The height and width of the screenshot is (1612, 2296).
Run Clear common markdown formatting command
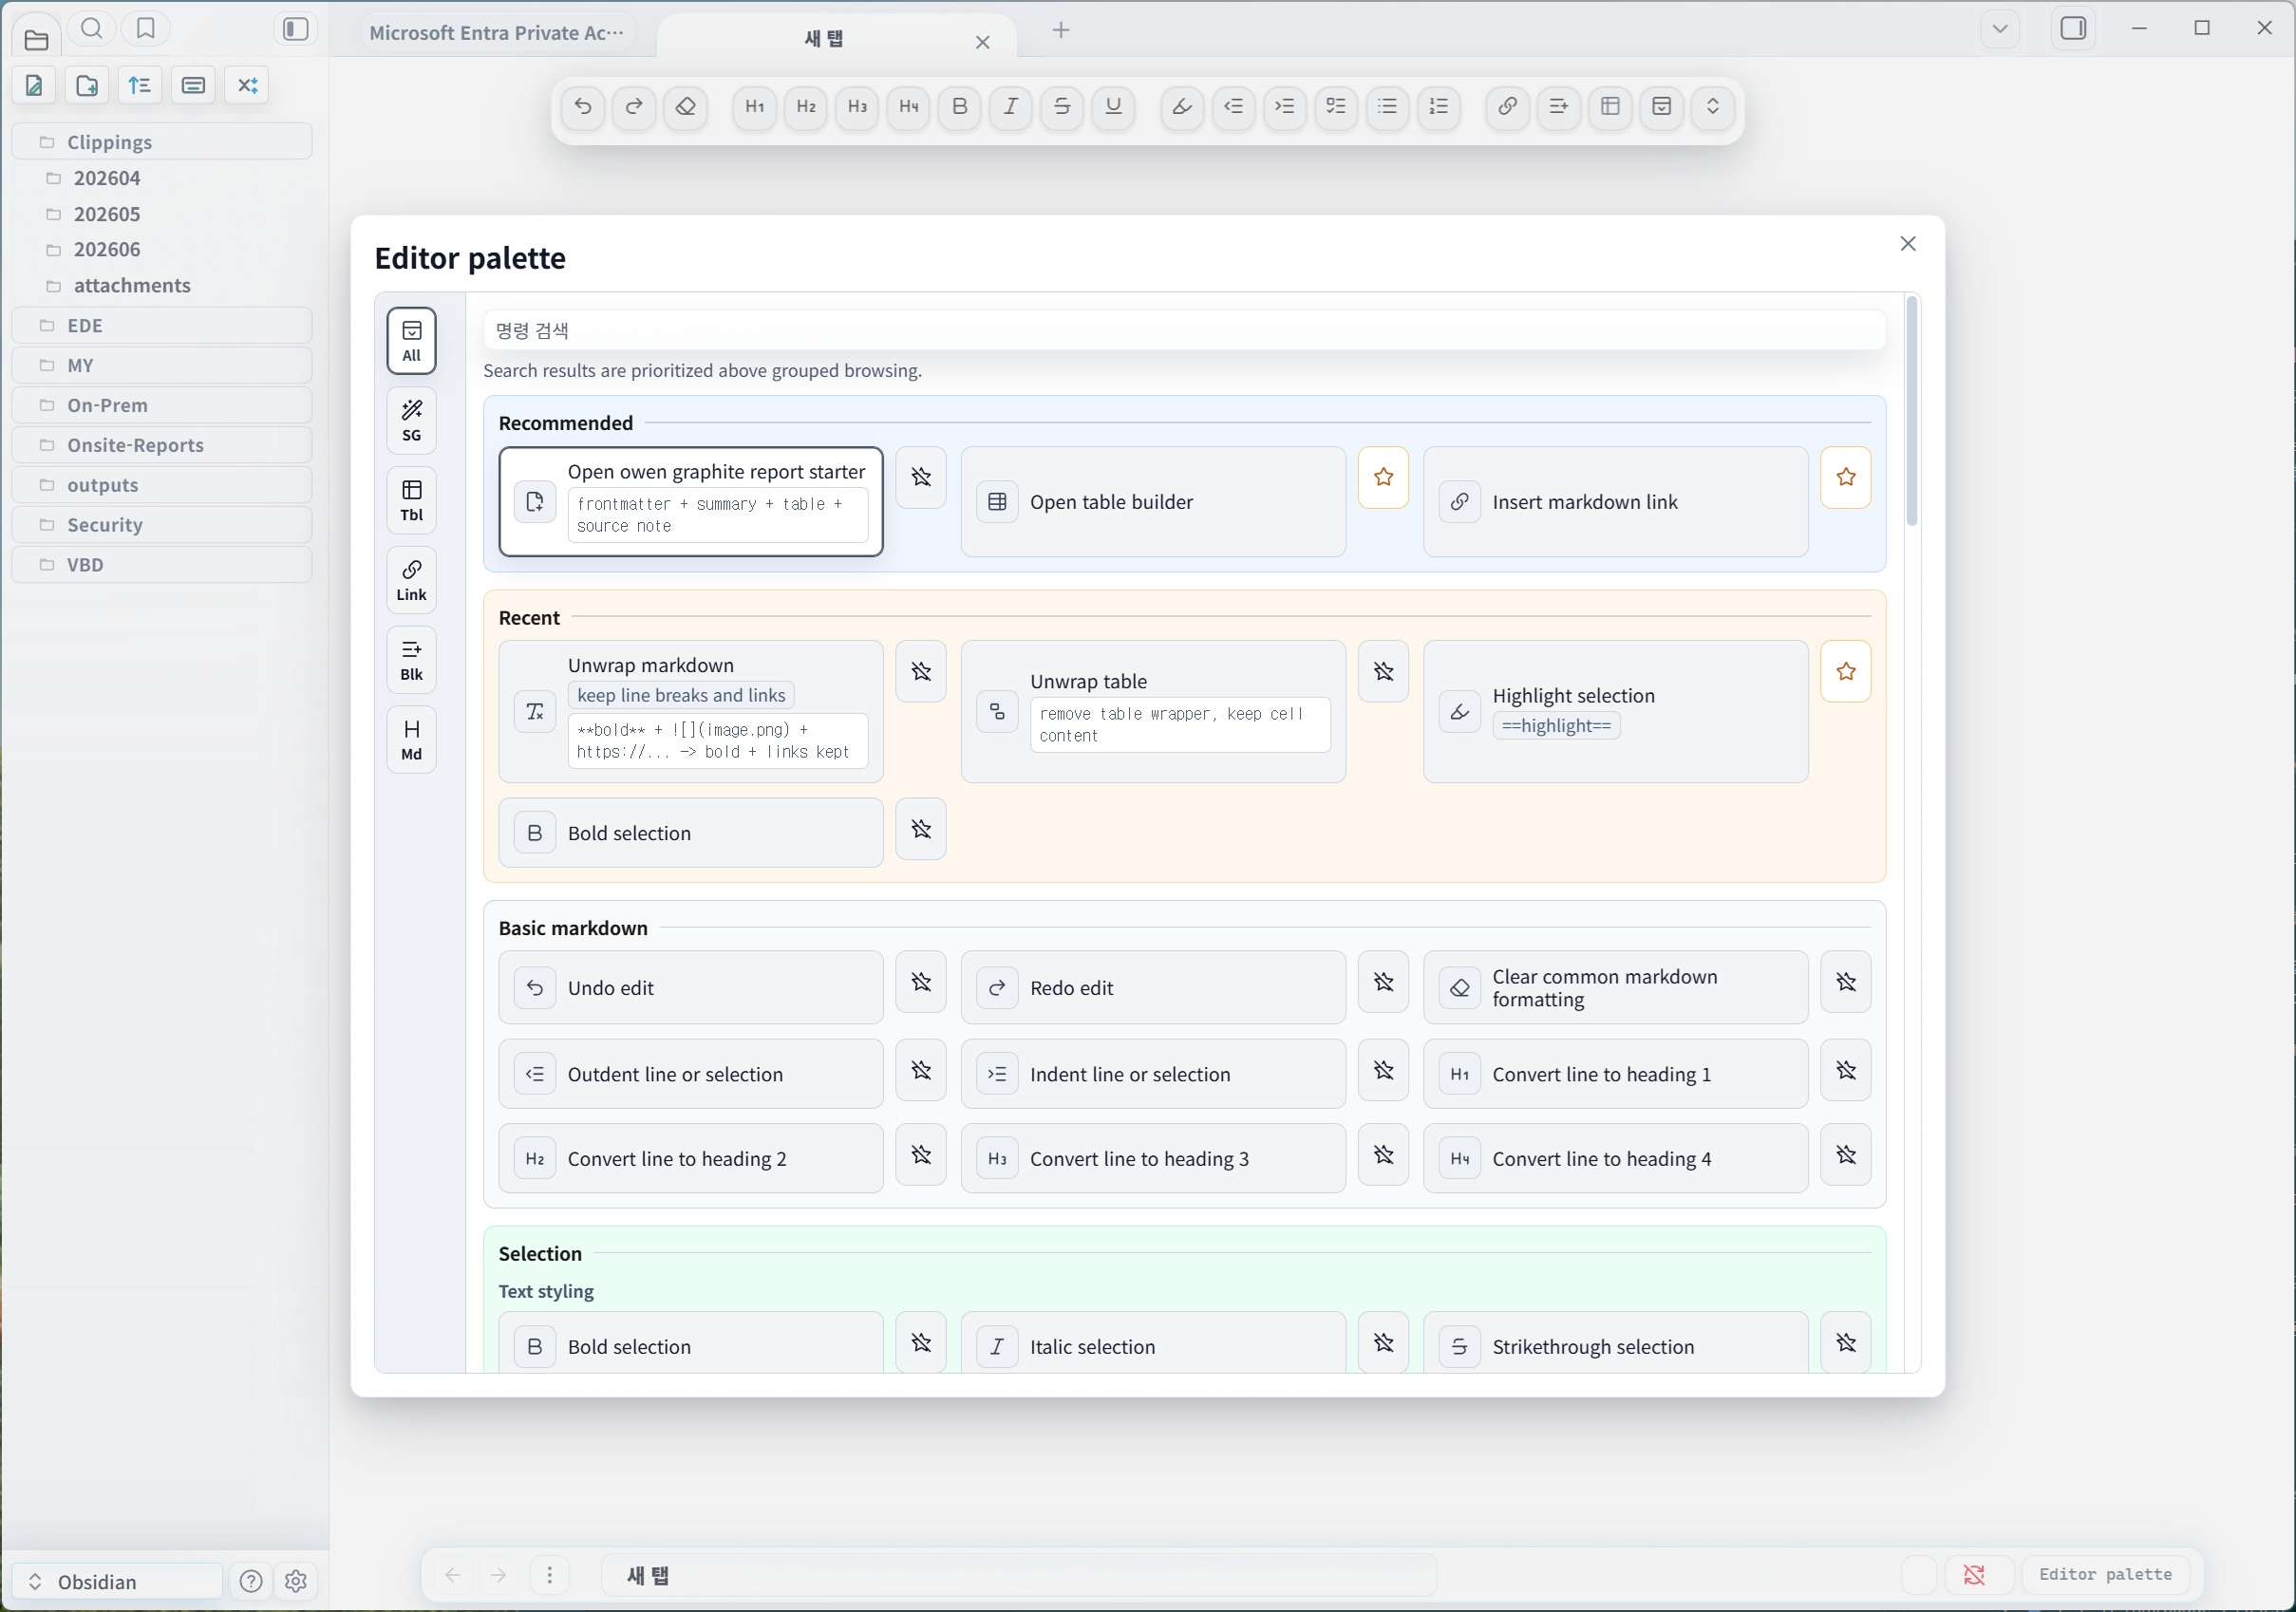(1615, 988)
